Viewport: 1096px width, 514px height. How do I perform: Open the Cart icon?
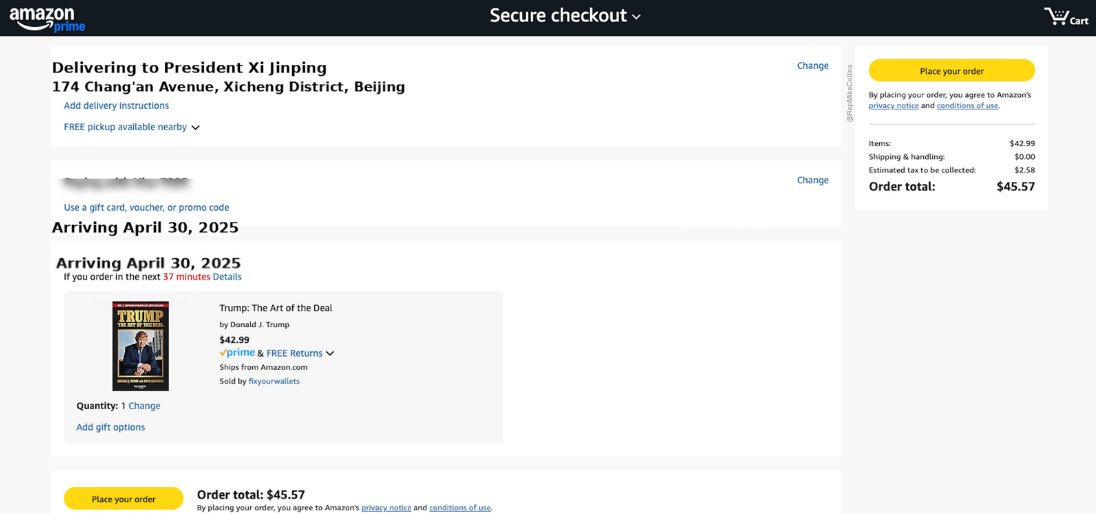(x=1065, y=17)
